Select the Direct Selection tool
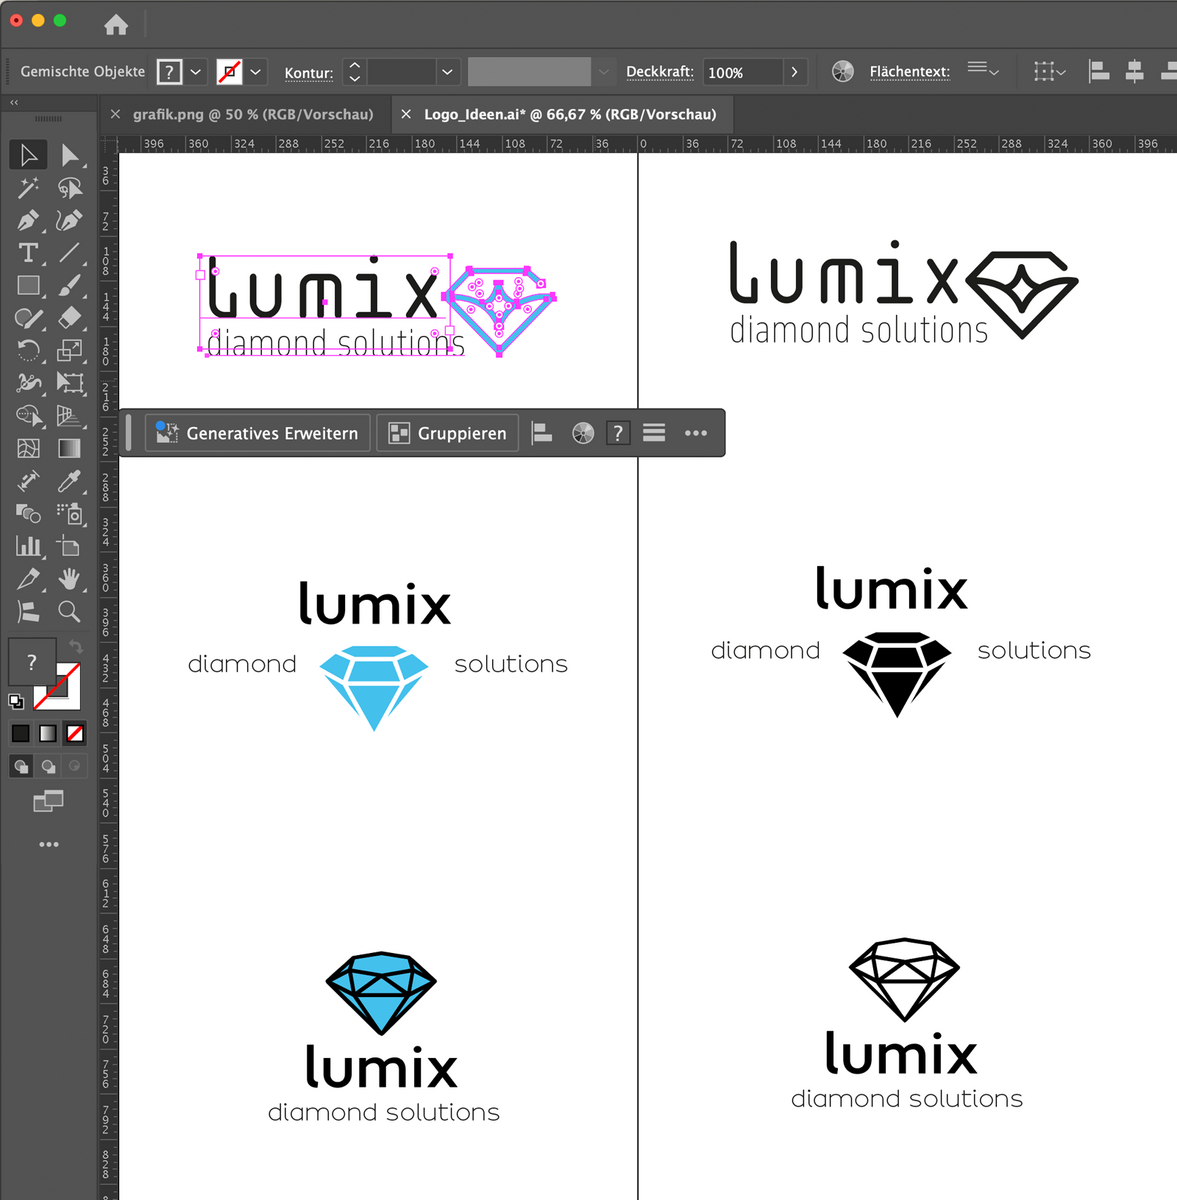 (69, 155)
